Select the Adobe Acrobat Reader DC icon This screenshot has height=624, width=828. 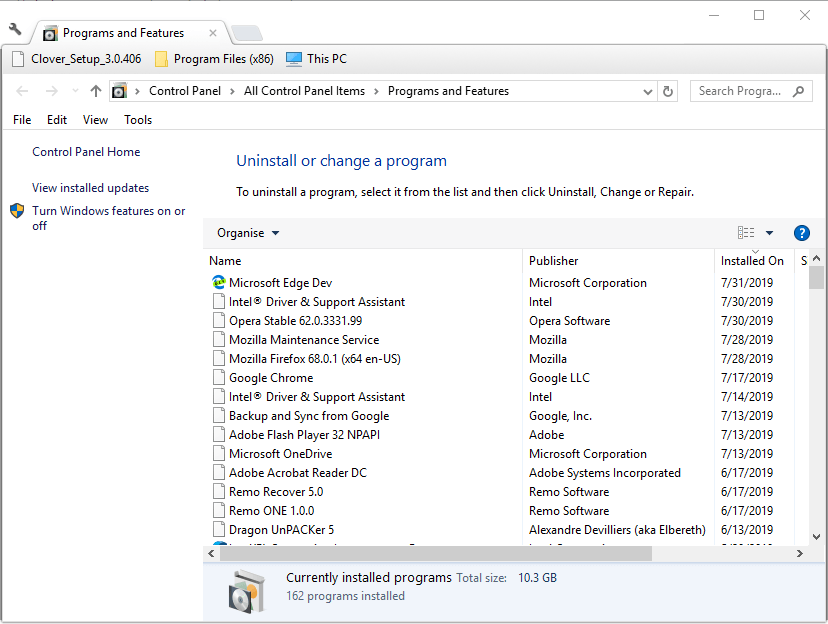(219, 472)
